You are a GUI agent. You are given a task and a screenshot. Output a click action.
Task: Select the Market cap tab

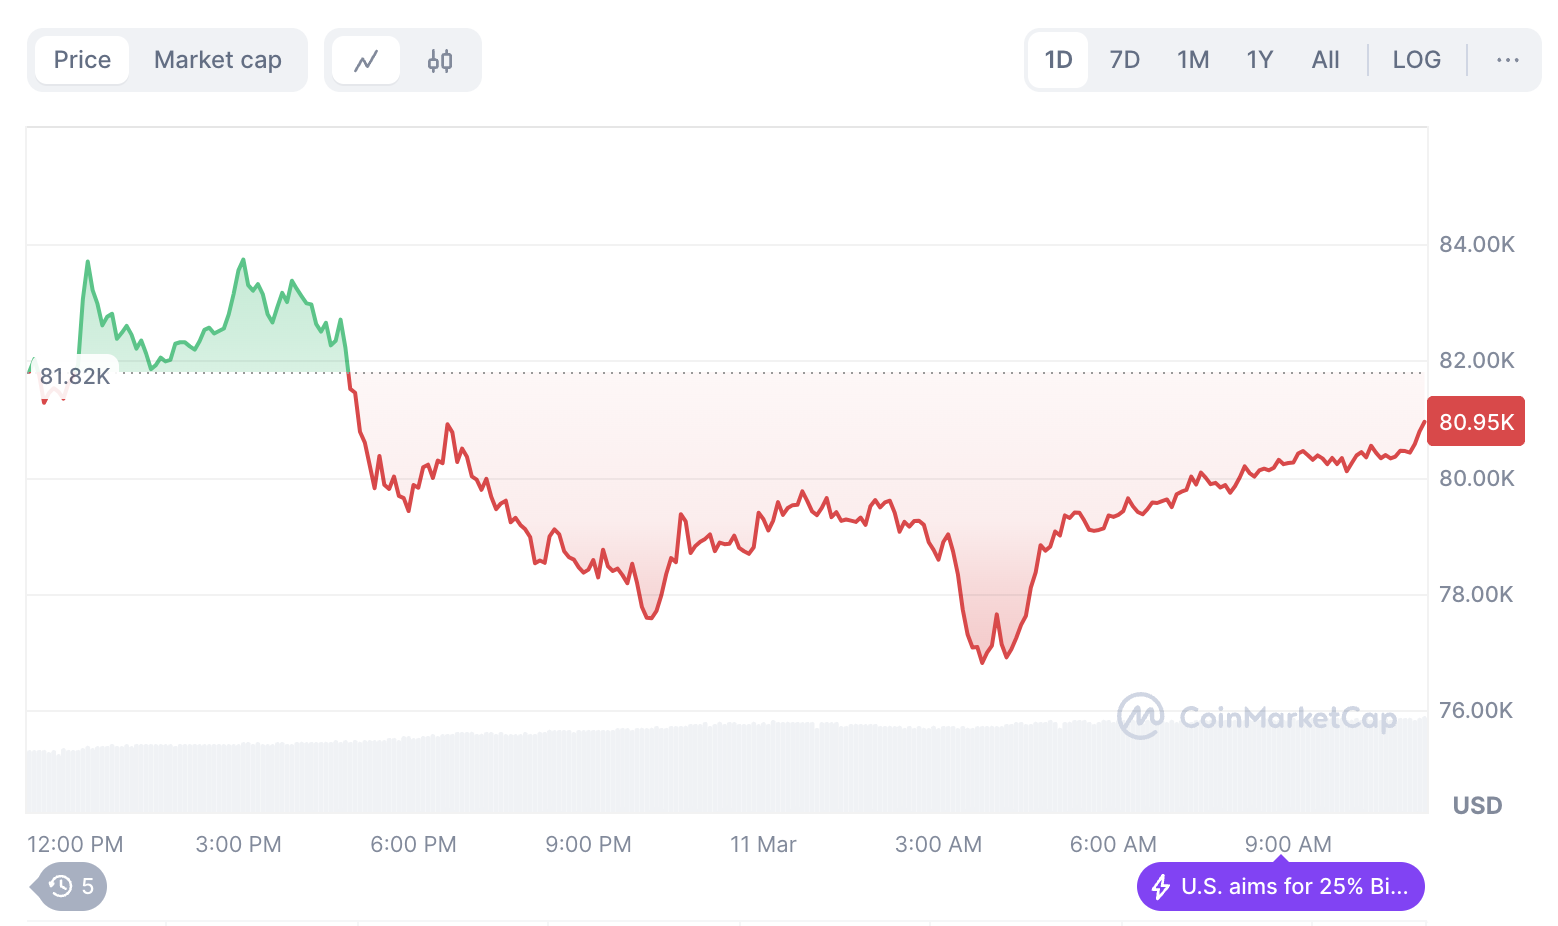coord(218,60)
